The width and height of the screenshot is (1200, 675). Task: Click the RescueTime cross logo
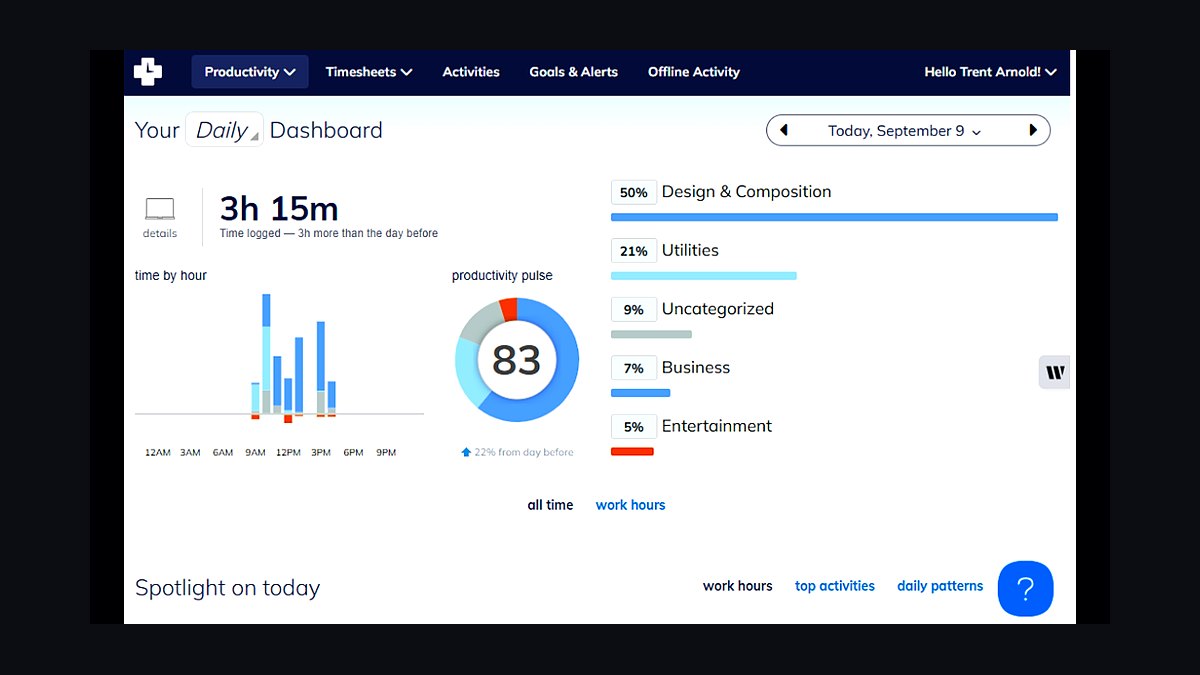(x=148, y=71)
